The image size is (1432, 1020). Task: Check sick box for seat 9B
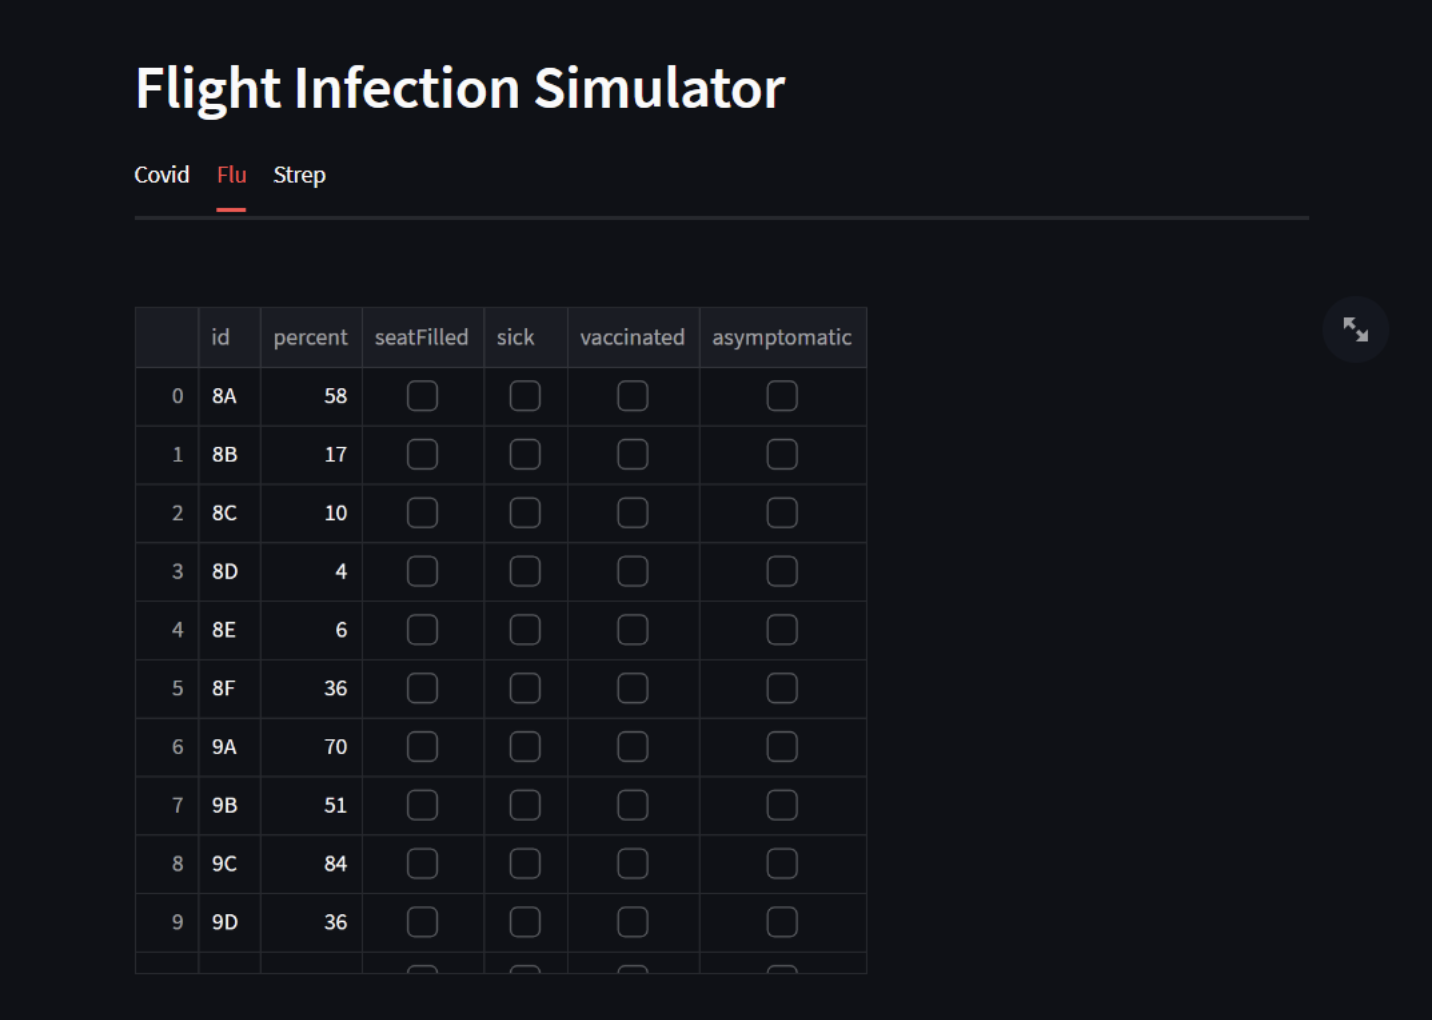point(525,805)
